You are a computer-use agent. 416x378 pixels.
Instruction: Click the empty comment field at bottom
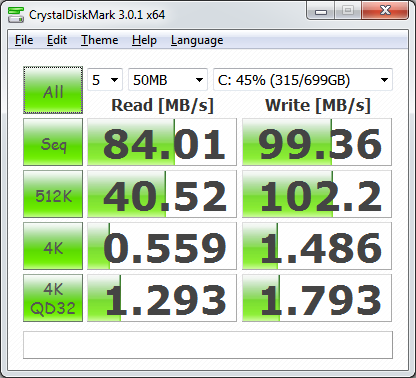pos(208,345)
